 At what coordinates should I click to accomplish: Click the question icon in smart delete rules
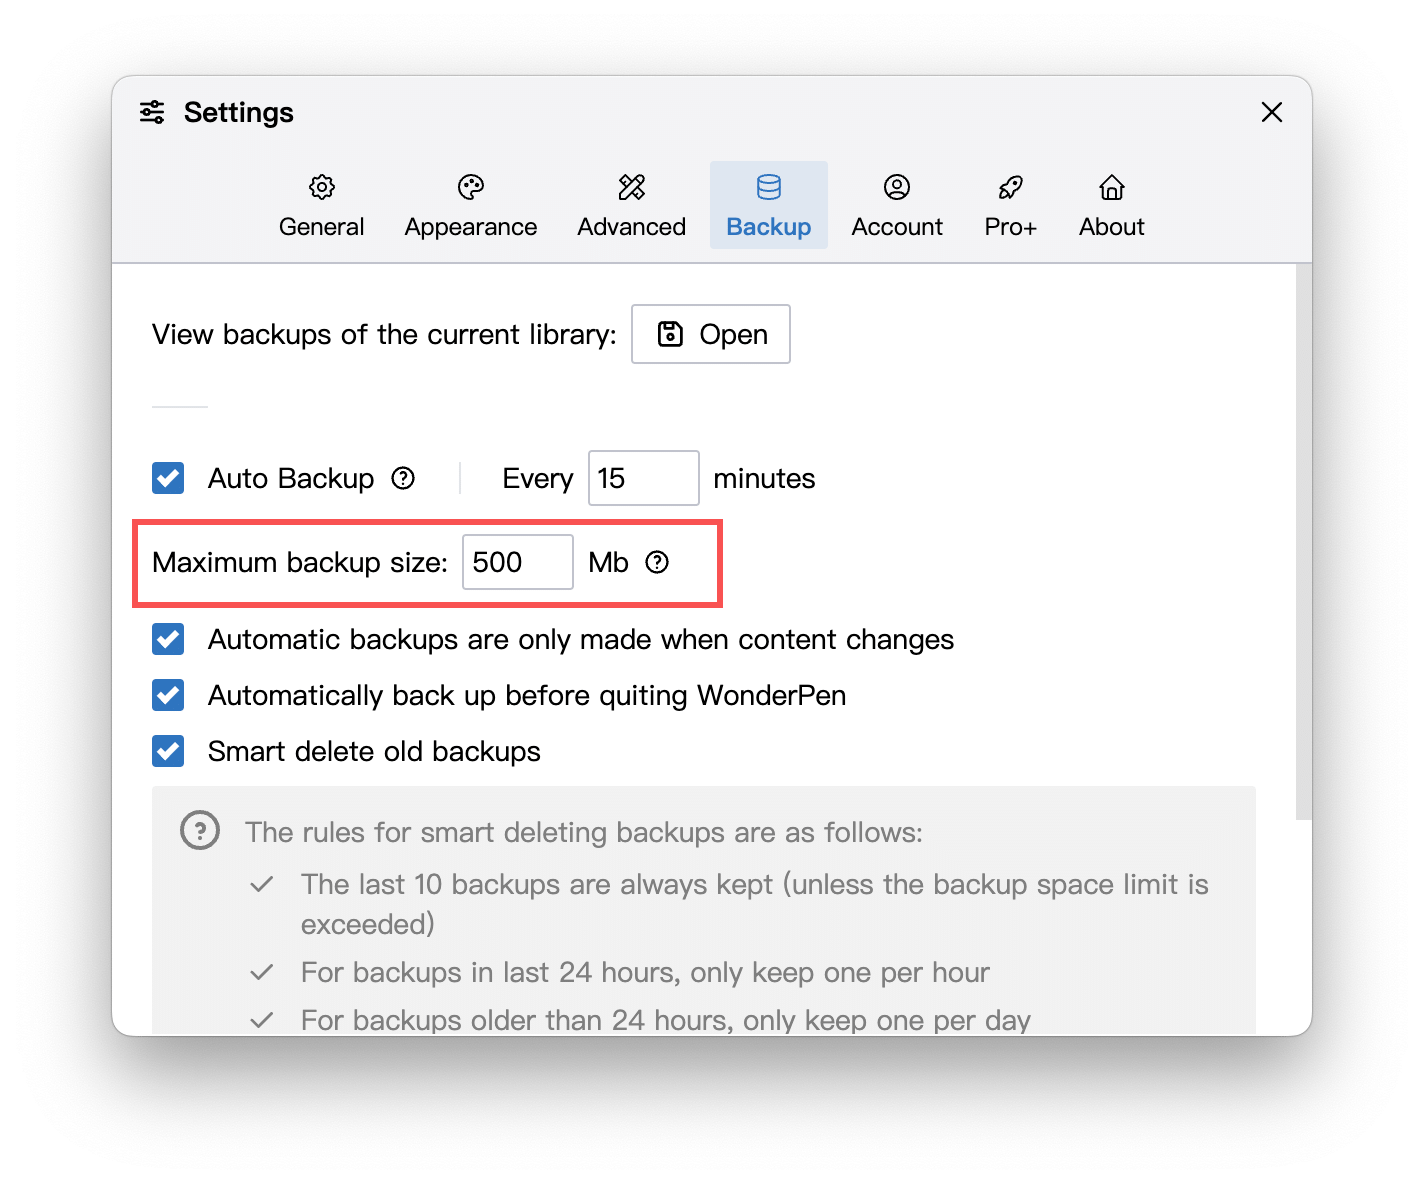coord(200,831)
